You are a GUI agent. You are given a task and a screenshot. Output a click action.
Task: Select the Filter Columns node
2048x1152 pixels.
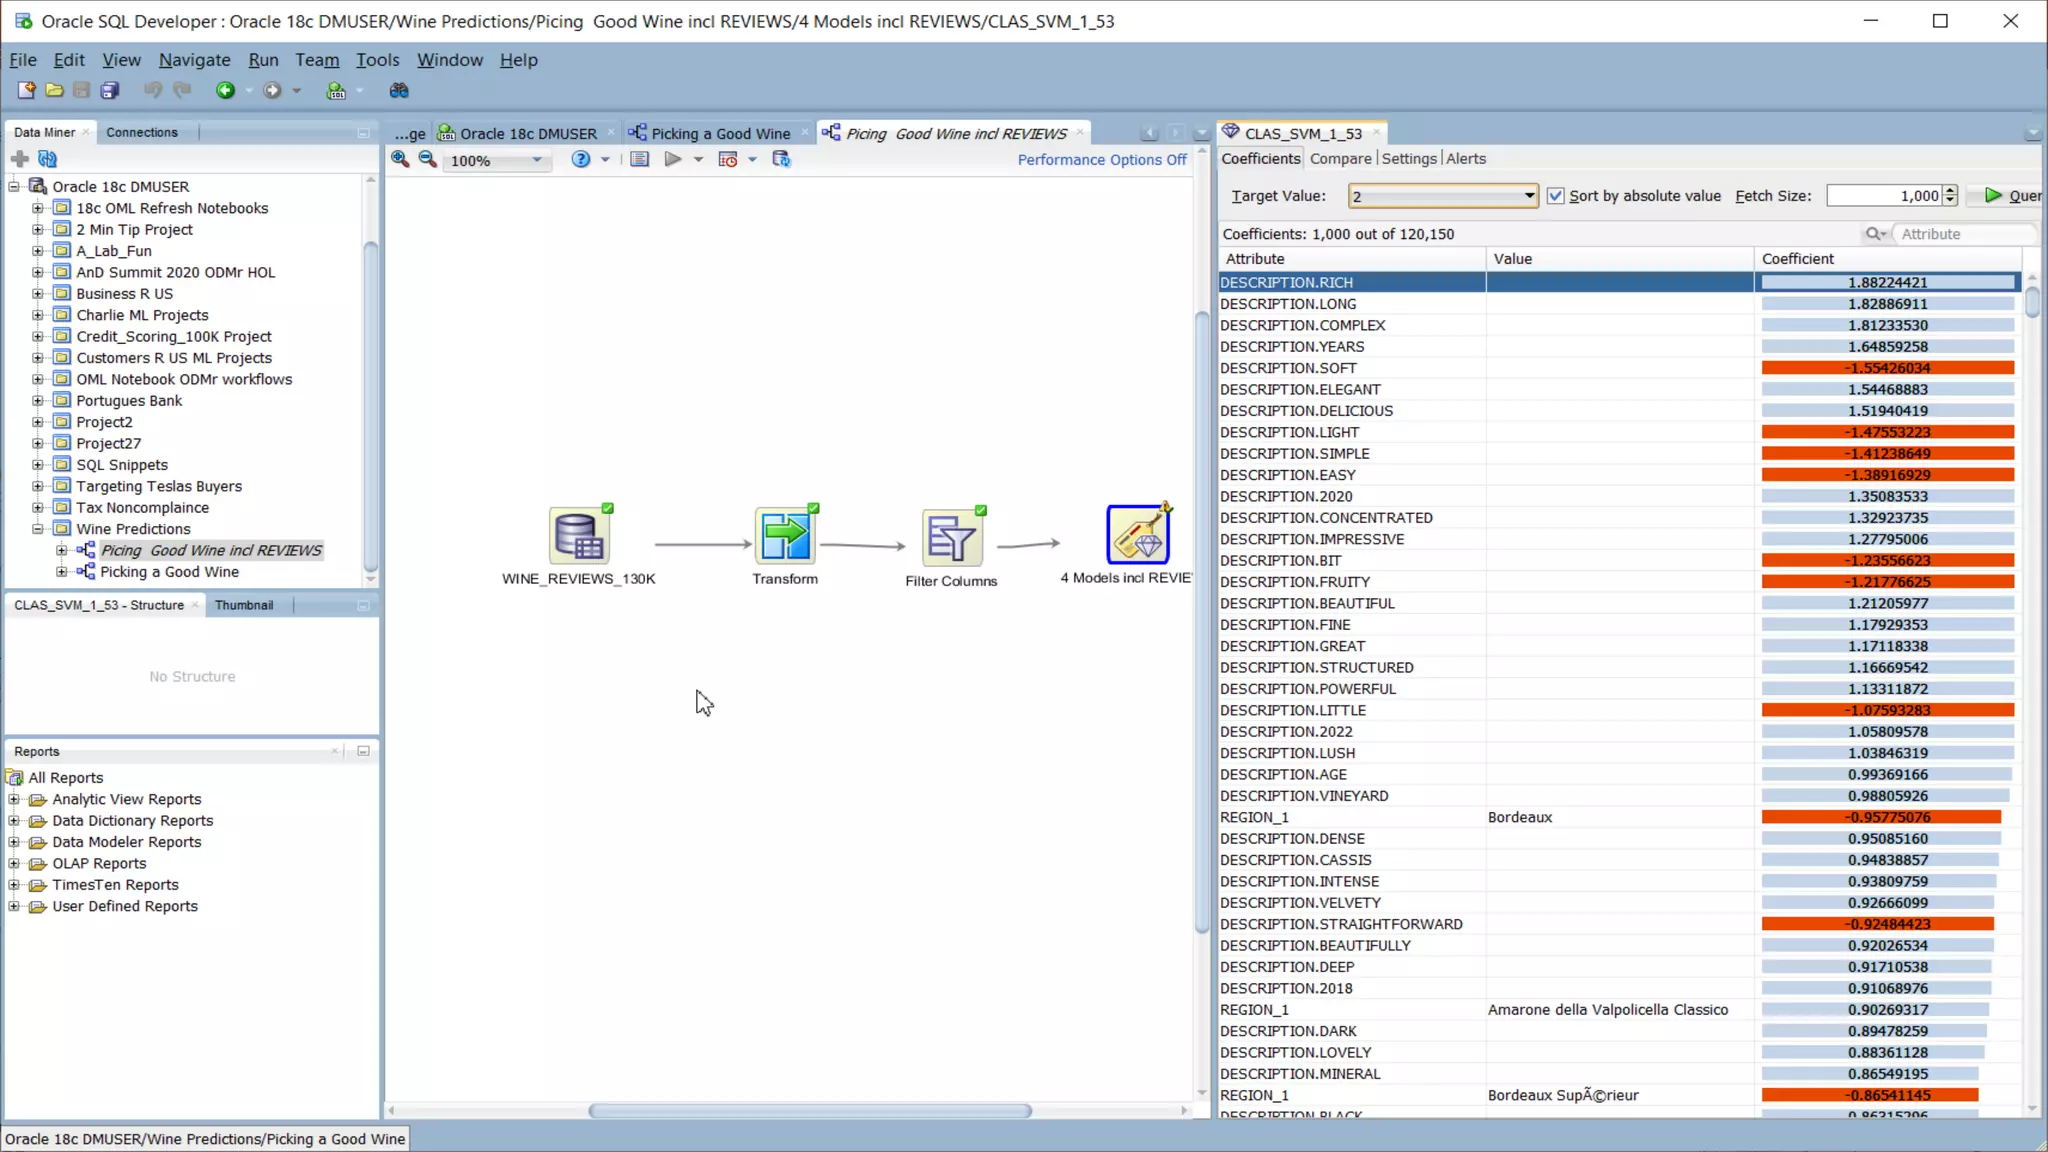(x=951, y=538)
